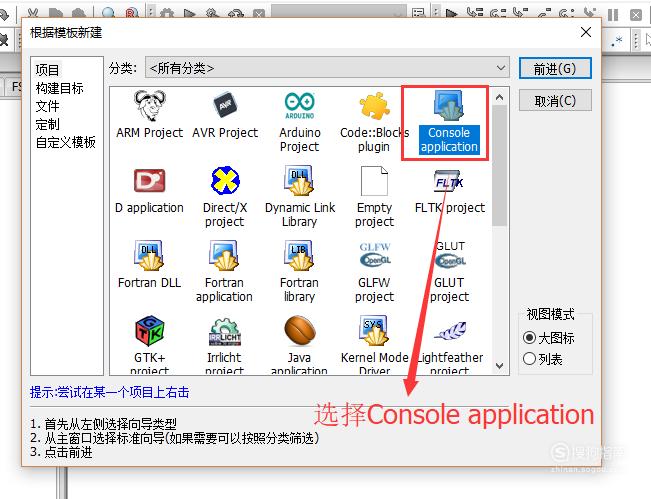The height and width of the screenshot is (499, 651).
Task: Choose the Arduino Project template
Action: pyautogui.click(x=299, y=122)
